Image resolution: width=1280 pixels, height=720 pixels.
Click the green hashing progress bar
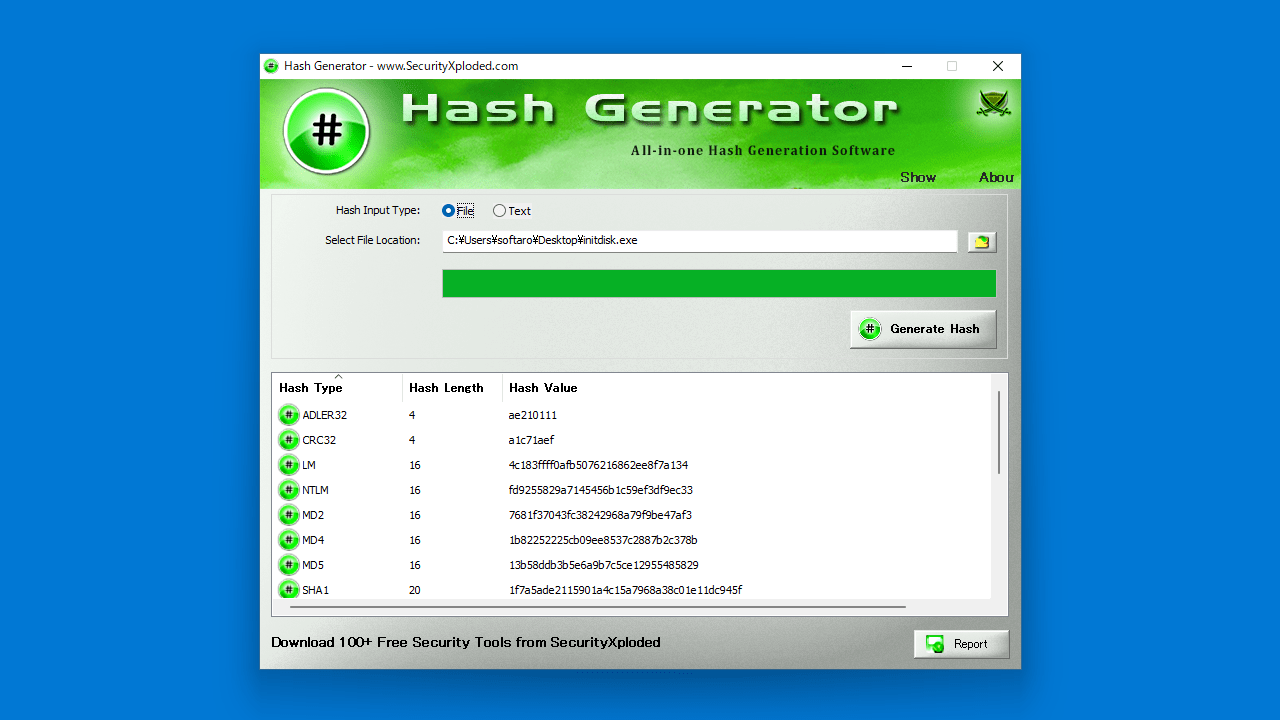coord(719,283)
